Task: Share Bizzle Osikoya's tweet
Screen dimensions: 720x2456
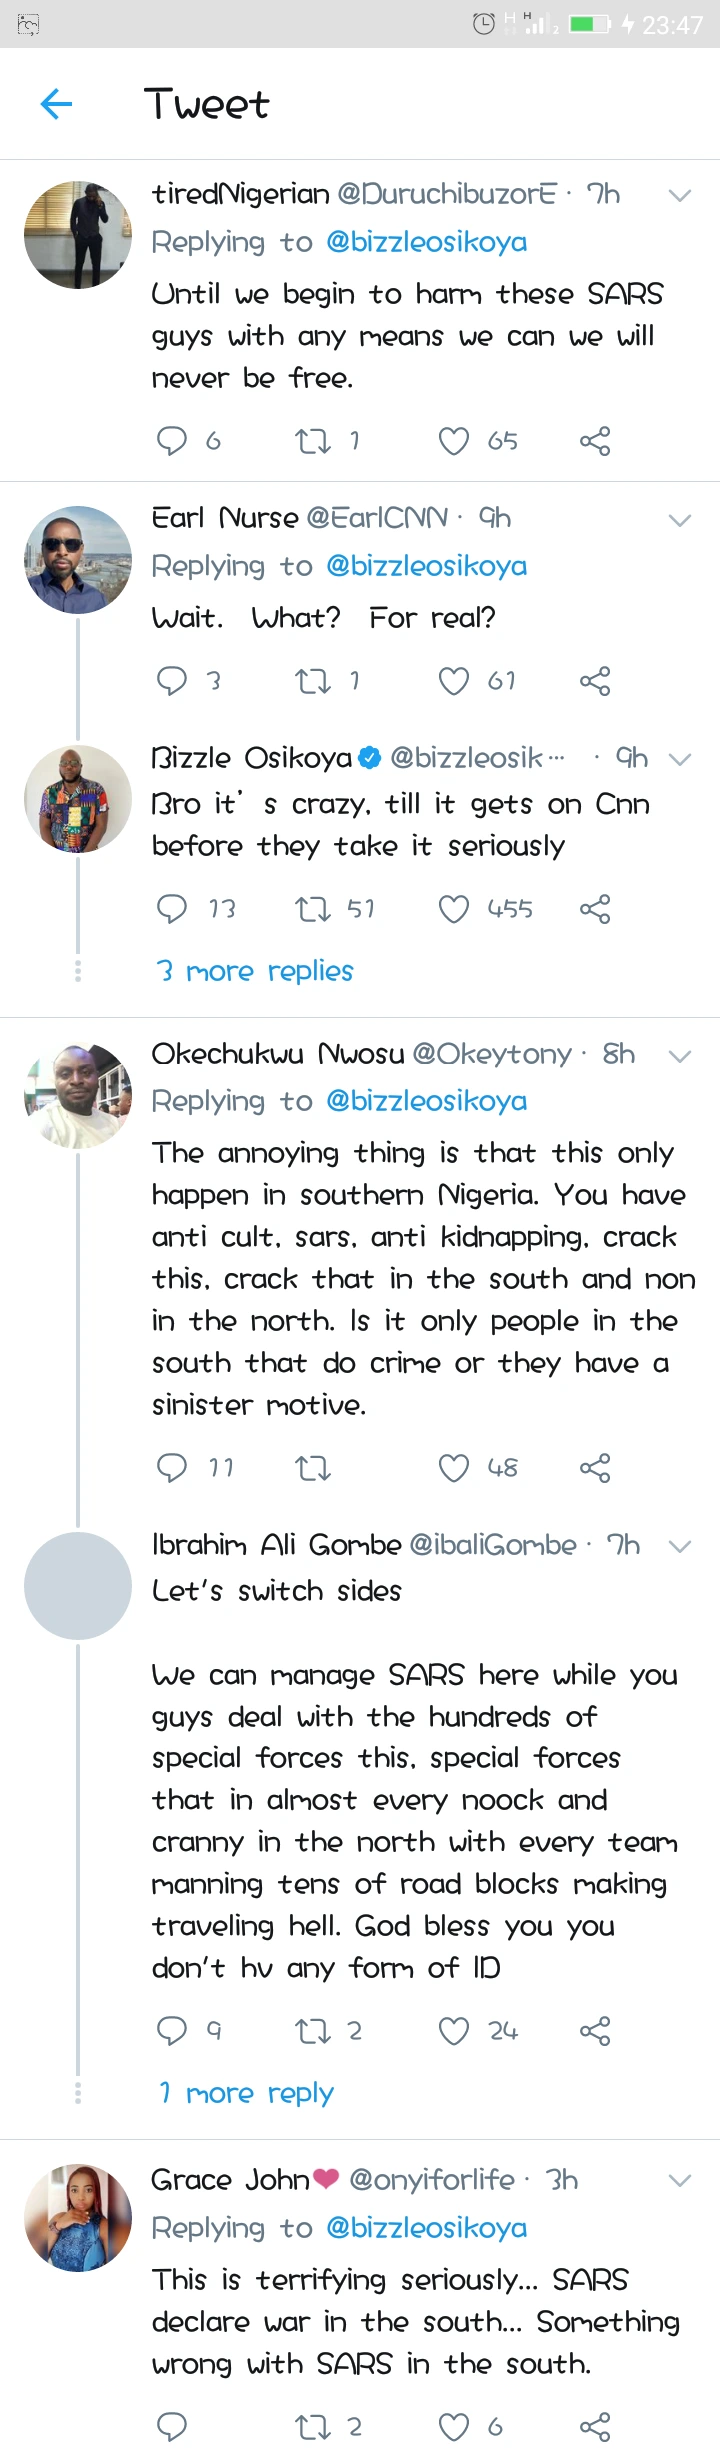Action: click(595, 909)
